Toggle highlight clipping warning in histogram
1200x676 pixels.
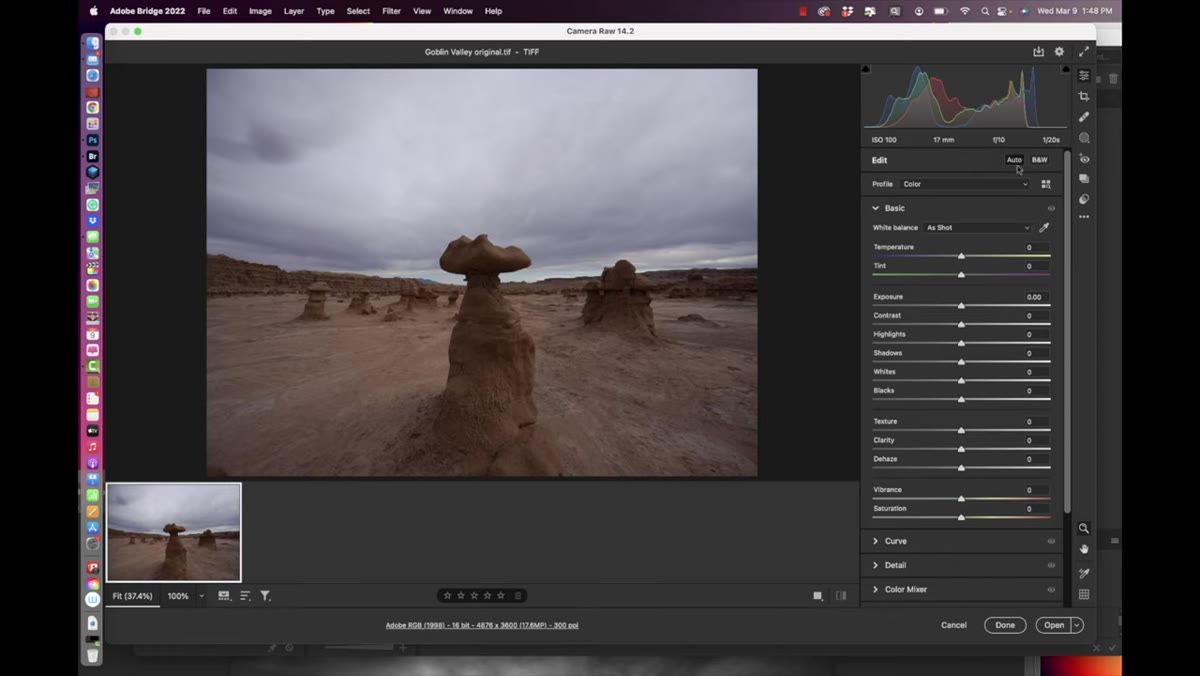[x=1066, y=70]
